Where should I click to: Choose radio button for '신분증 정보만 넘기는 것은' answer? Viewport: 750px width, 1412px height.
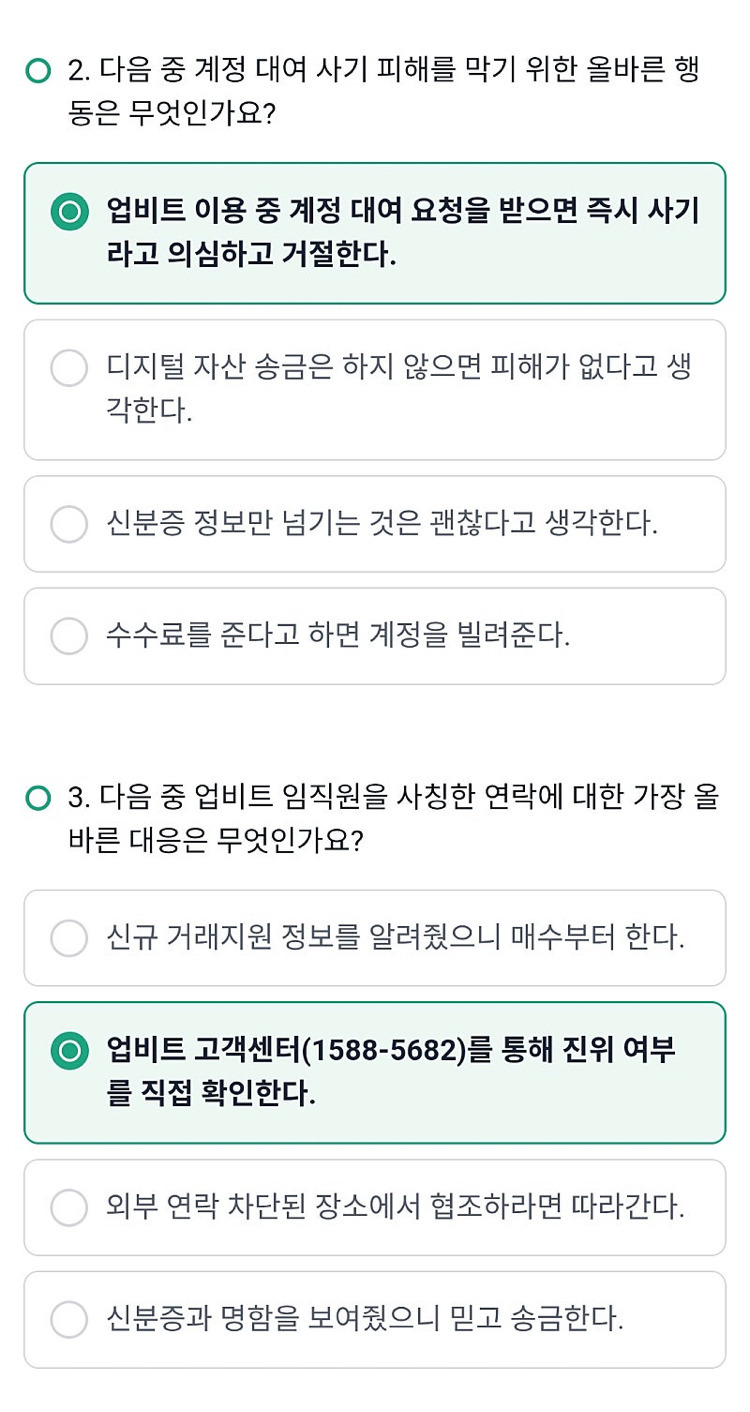(69, 523)
